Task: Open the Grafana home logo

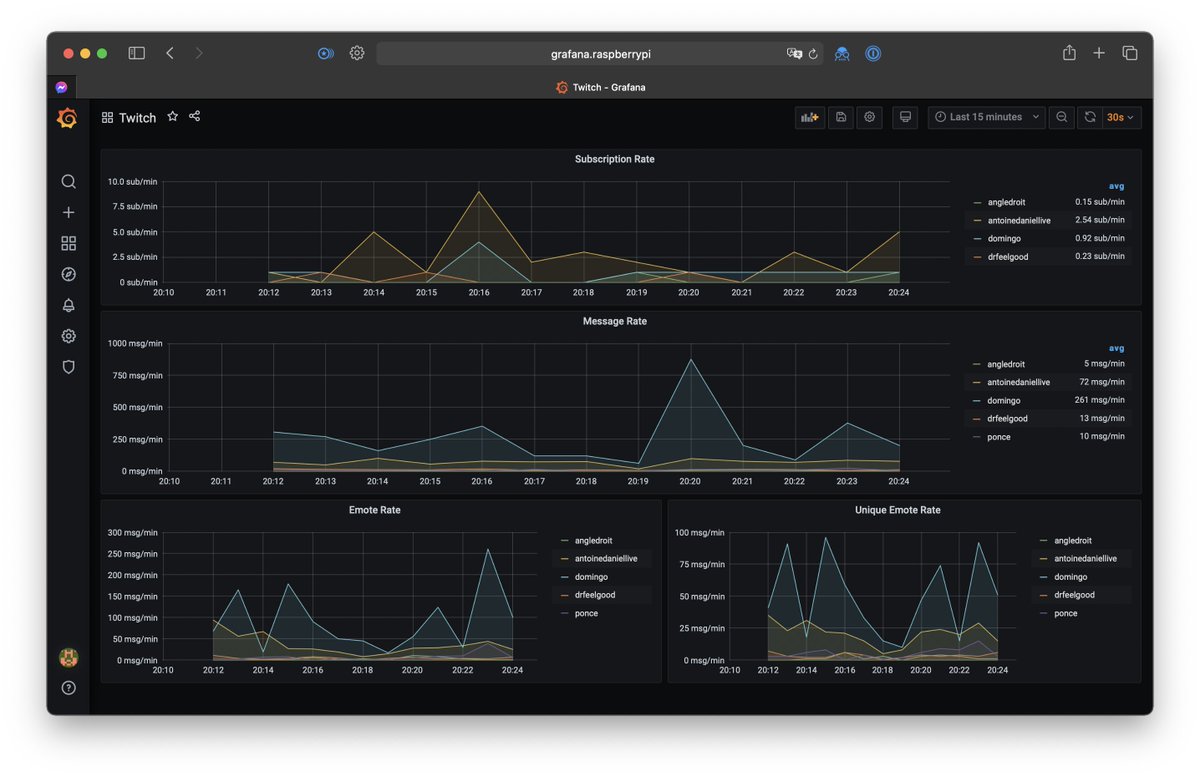Action: click(x=68, y=118)
